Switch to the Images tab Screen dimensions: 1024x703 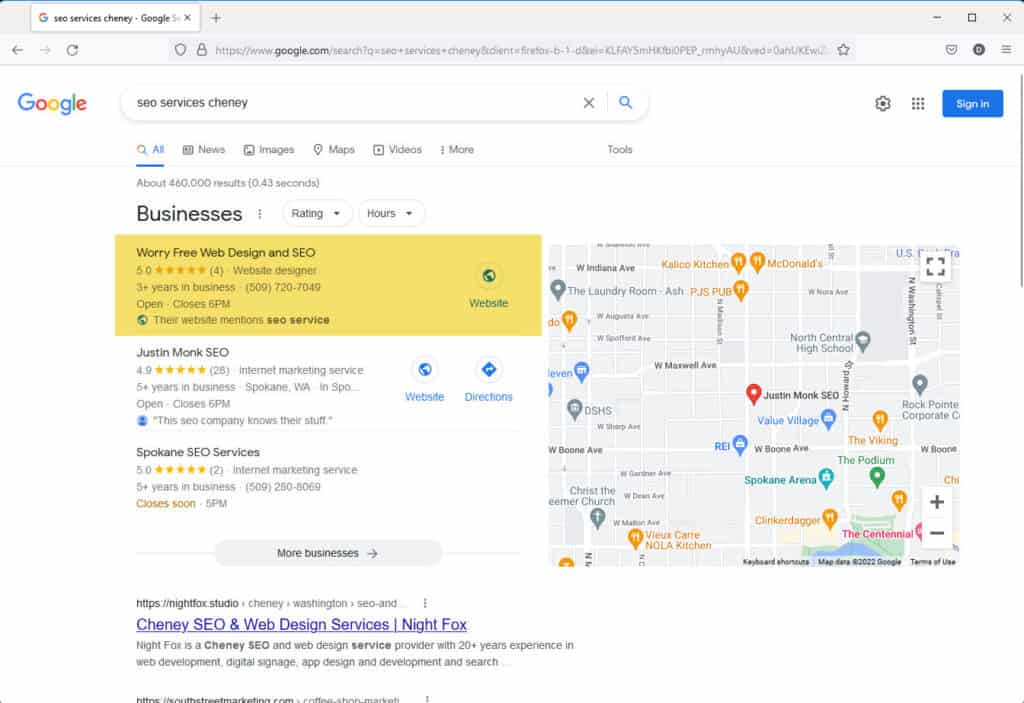coord(269,150)
